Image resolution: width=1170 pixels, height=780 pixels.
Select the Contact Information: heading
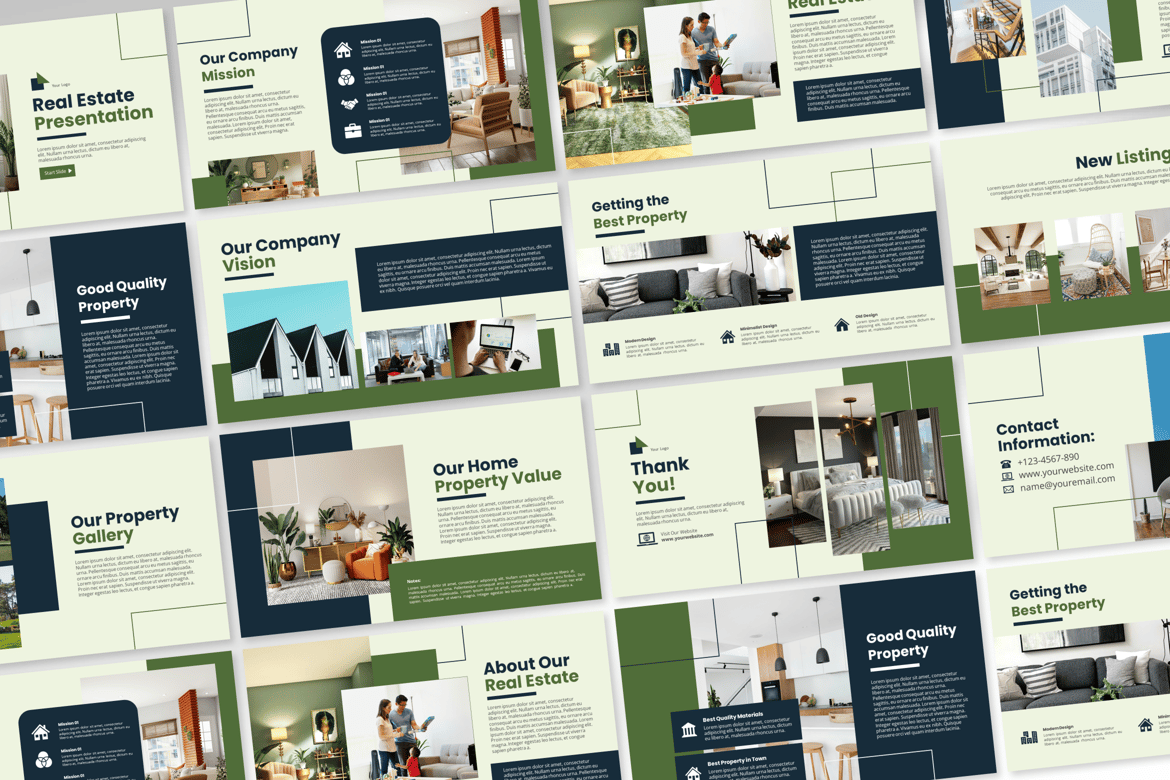(x=1045, y=434)
